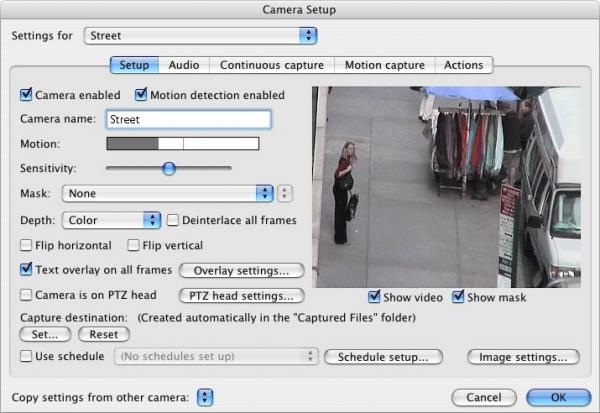
Task: Check the Flip horizontal option
Action: 26,245
